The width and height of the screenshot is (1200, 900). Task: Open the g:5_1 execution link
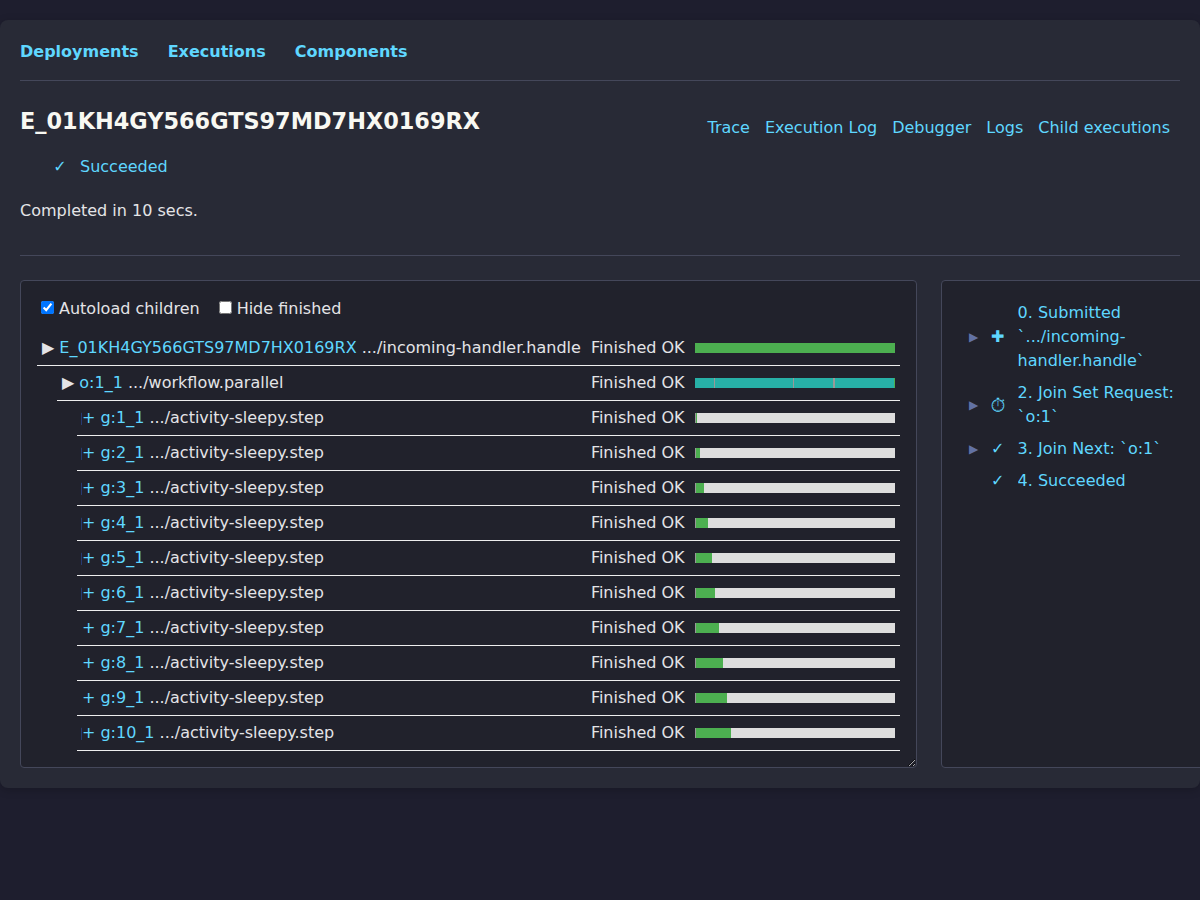[x=122, y=558]
